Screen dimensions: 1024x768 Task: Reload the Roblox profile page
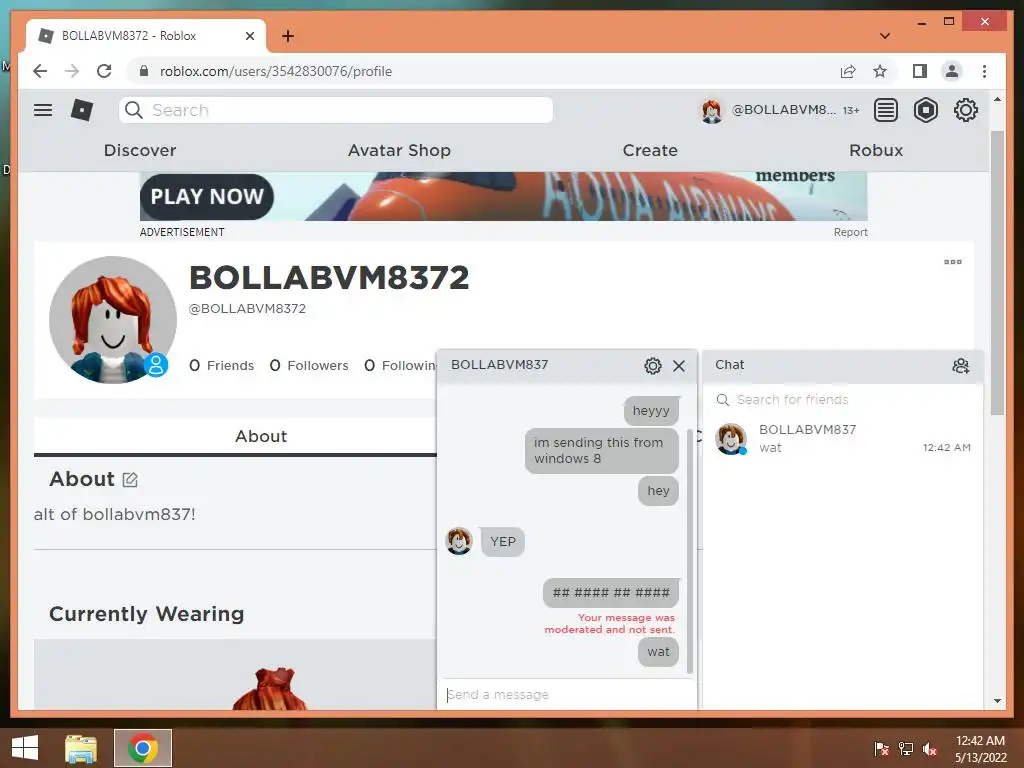pos(104,71)
